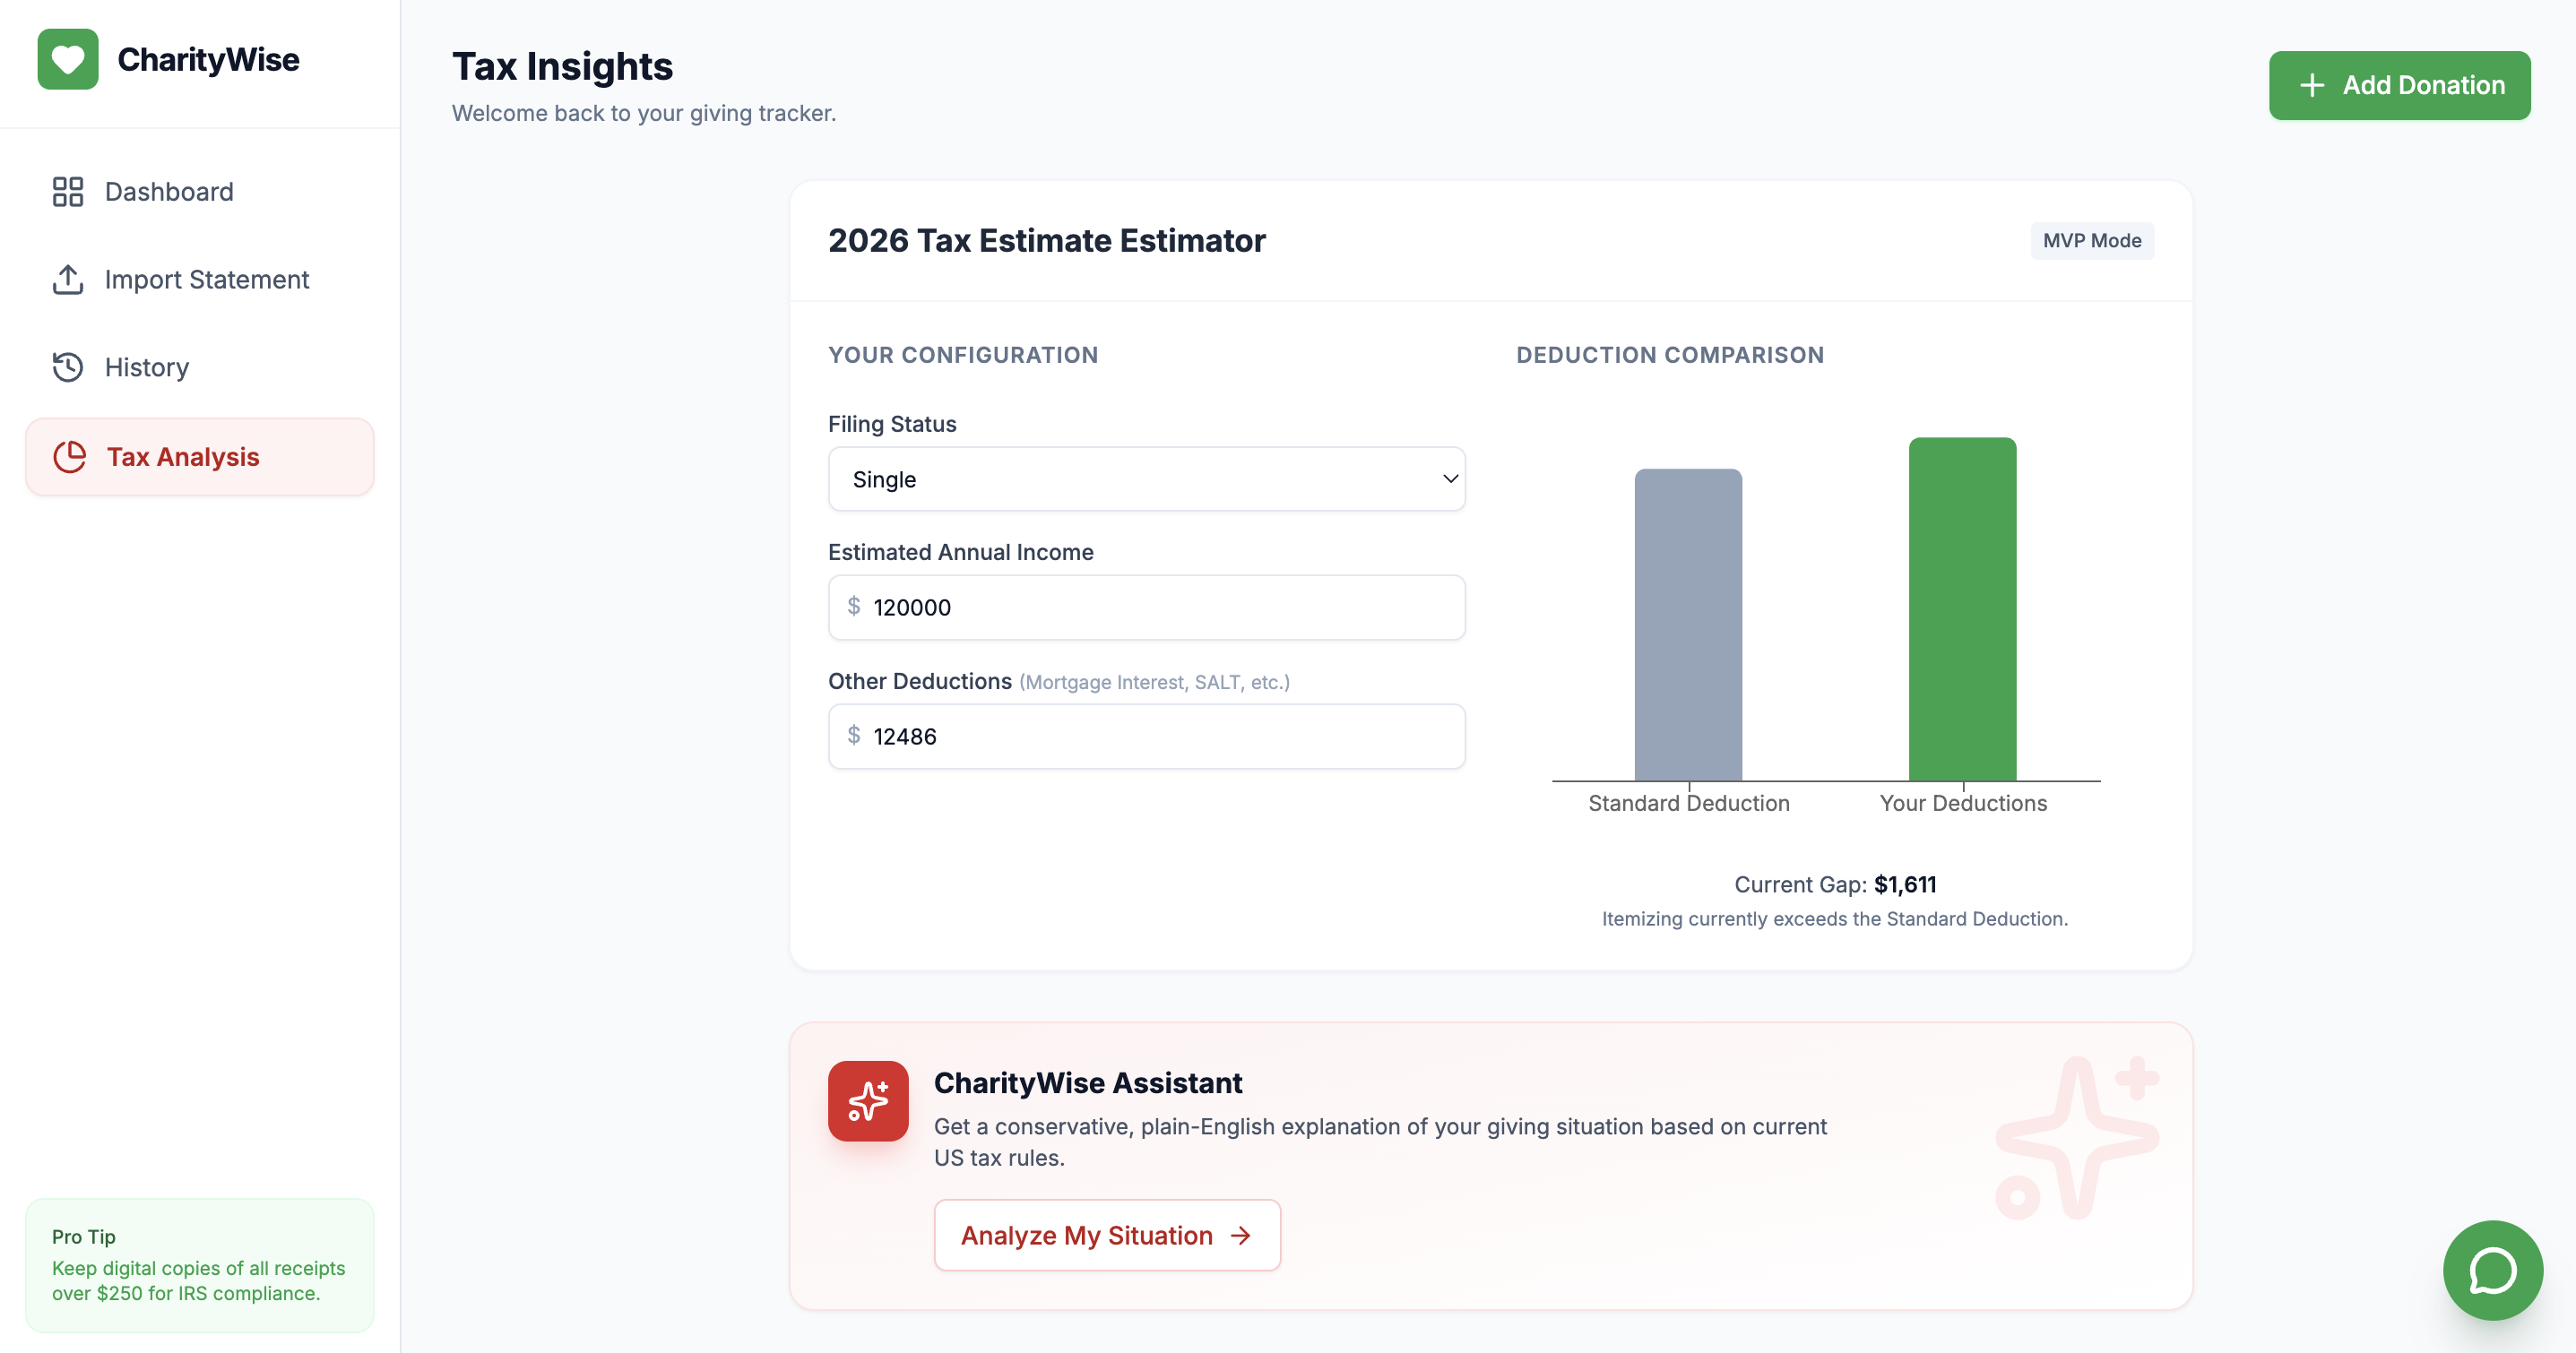
Task: Go to the Dashboard menu item
Action: tap(169, 191)
